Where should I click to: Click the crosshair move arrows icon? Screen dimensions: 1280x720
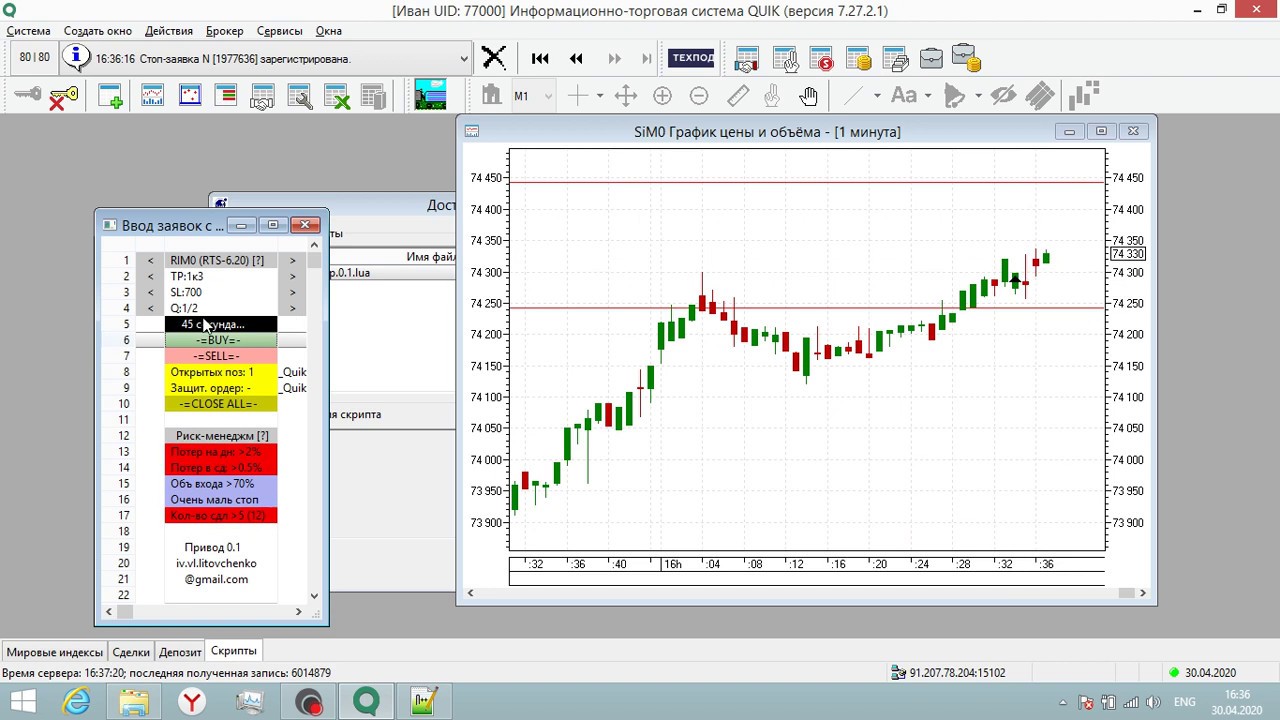pyautogui.click(x=626, y=96)
